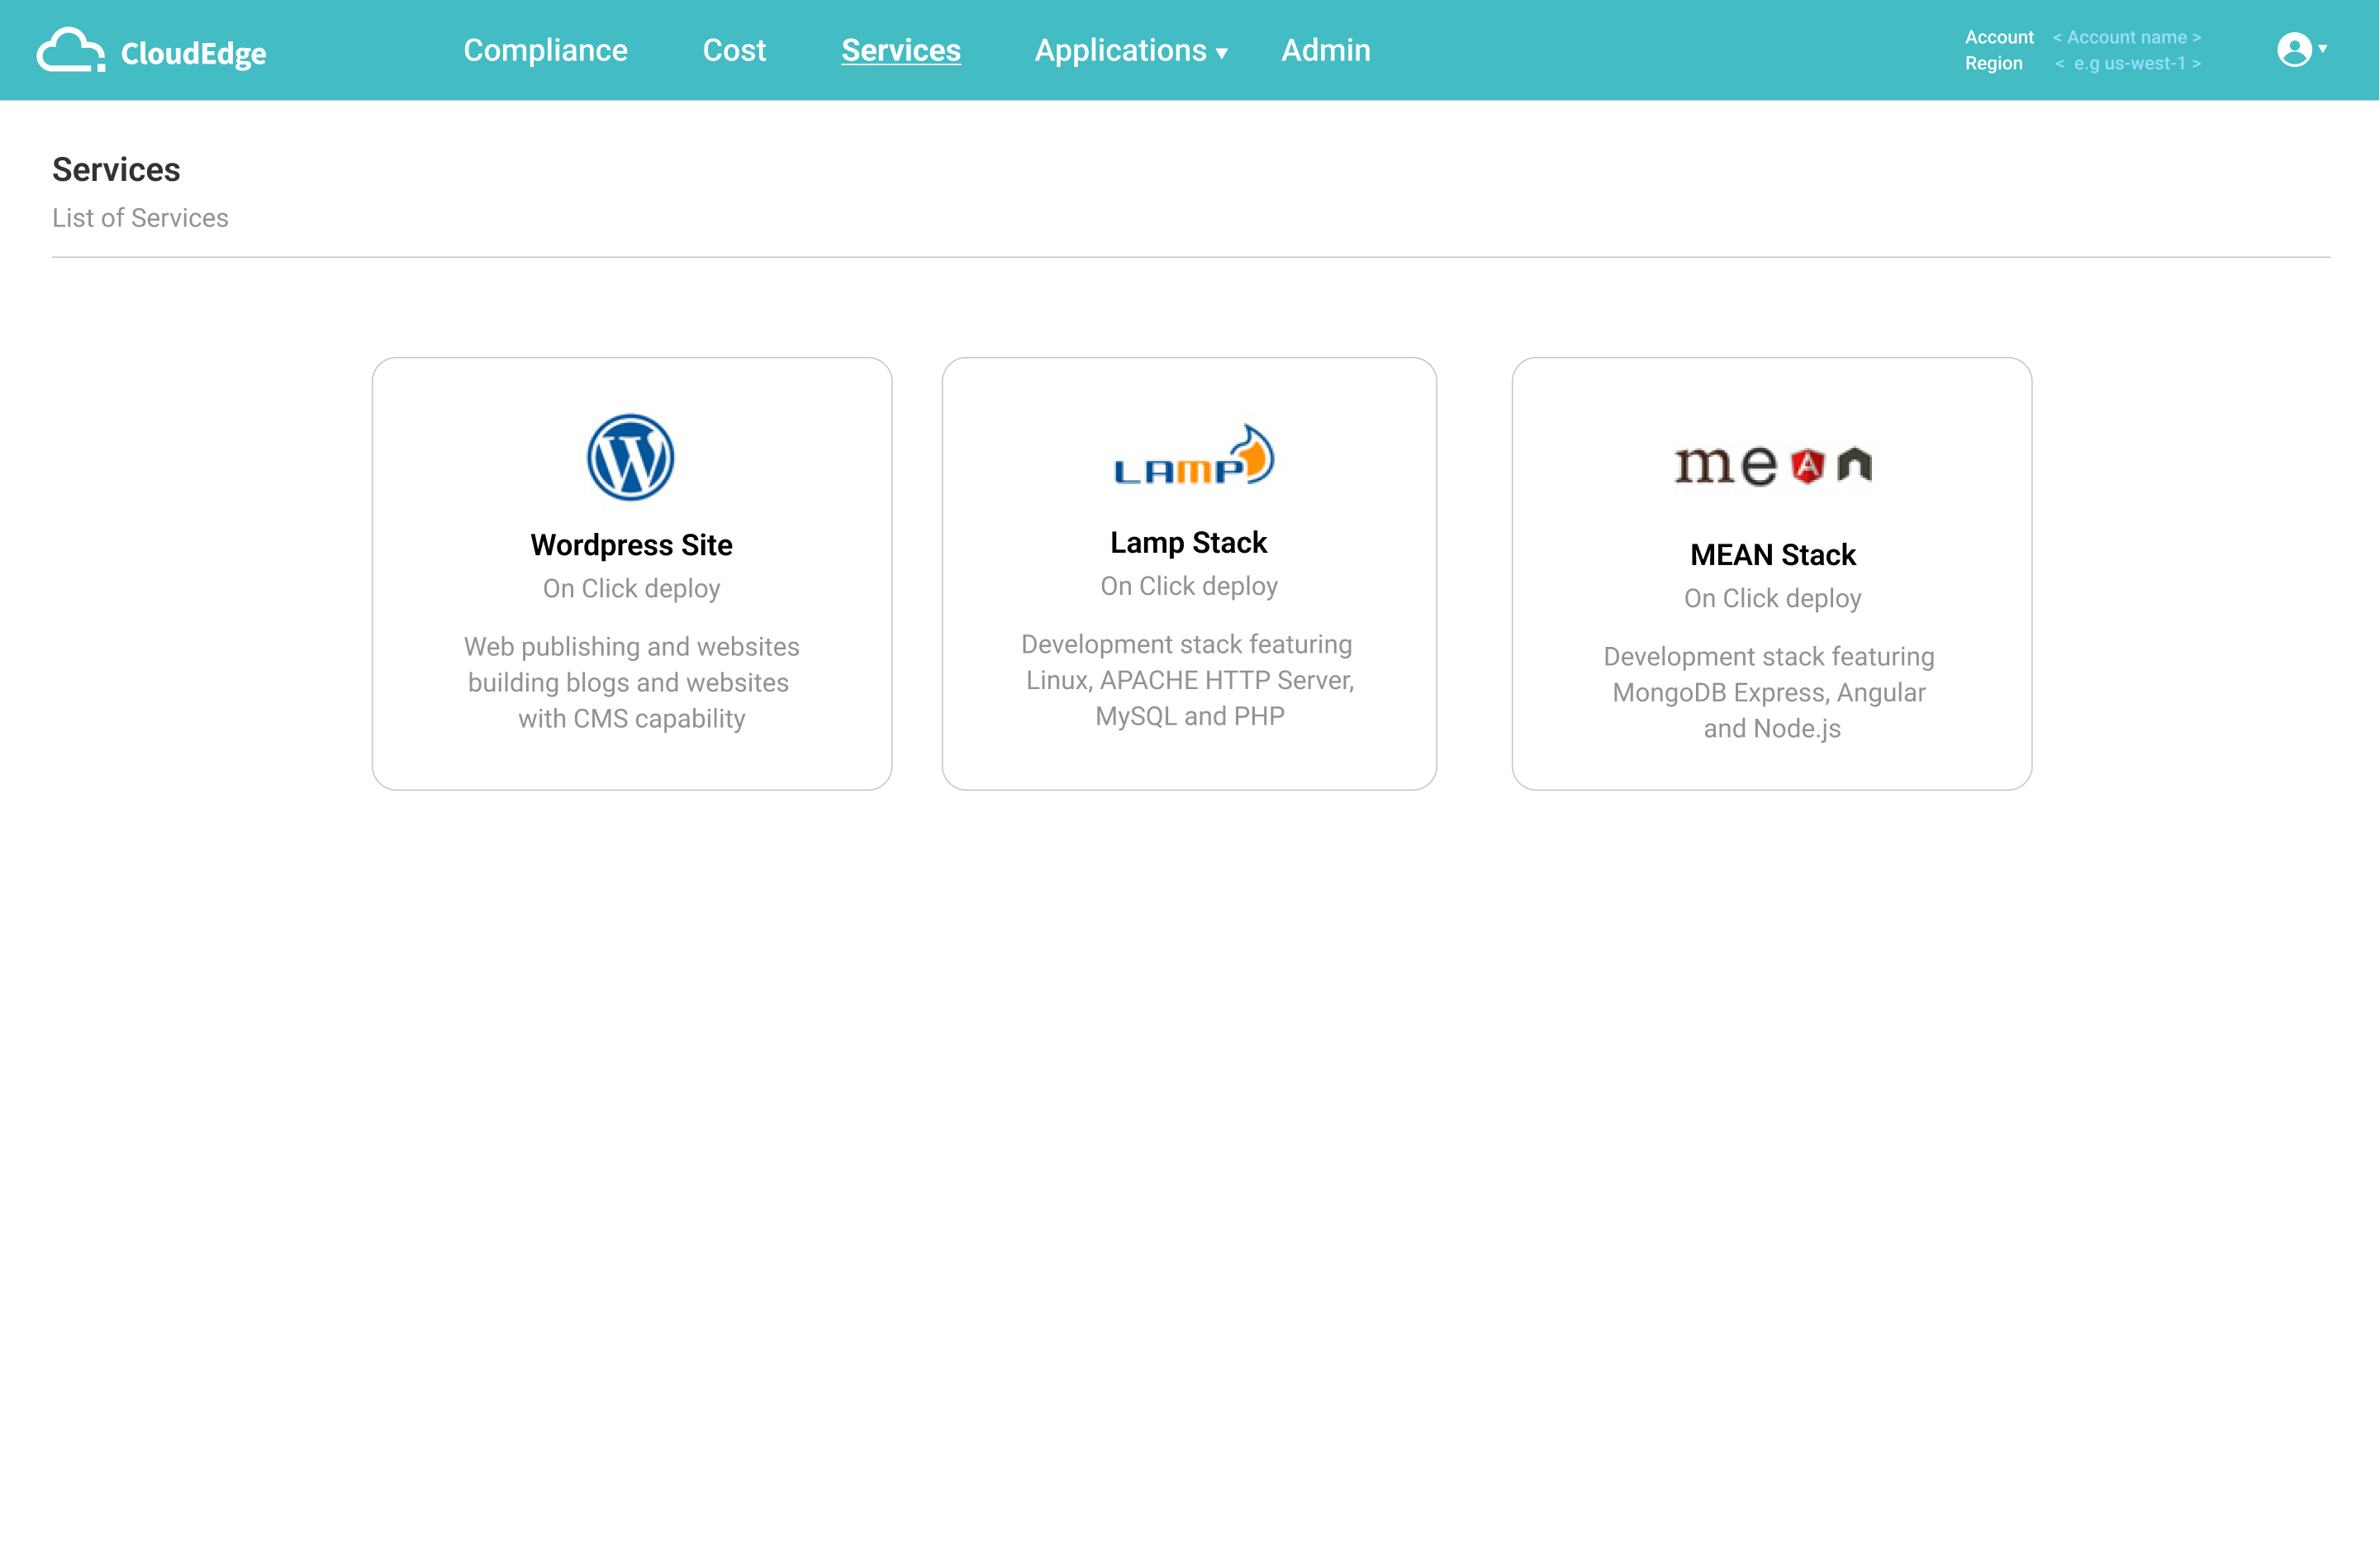
Task: Open the Wordpress Site title
Action: pyautogui.click(x=631, y=545)
